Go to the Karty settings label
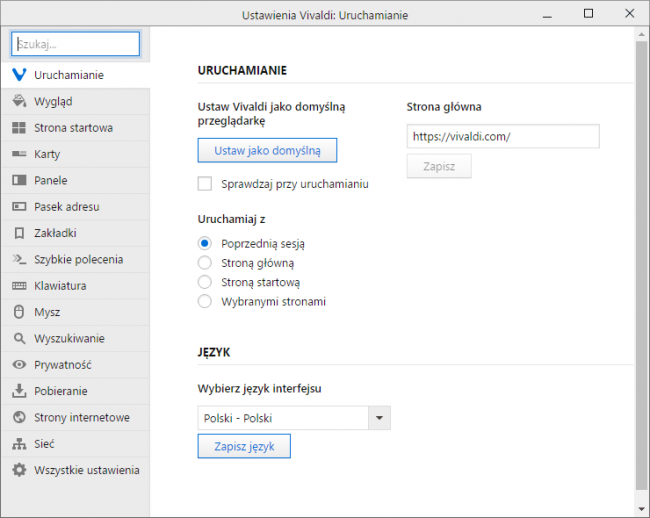This screenshot has height=518, width=650. (47, 154)
